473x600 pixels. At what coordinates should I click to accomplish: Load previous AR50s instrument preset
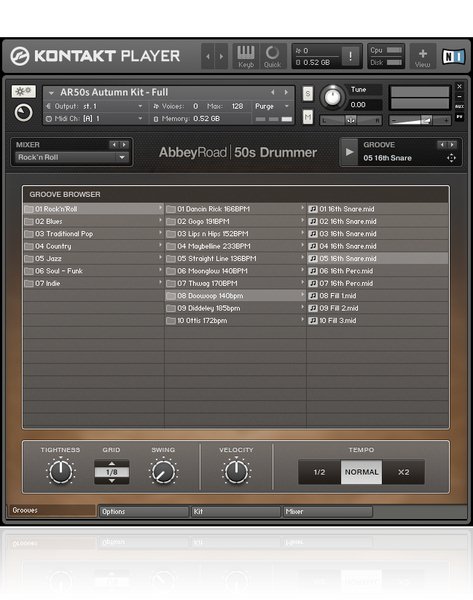pyautogui.click(x=272, y=92)
